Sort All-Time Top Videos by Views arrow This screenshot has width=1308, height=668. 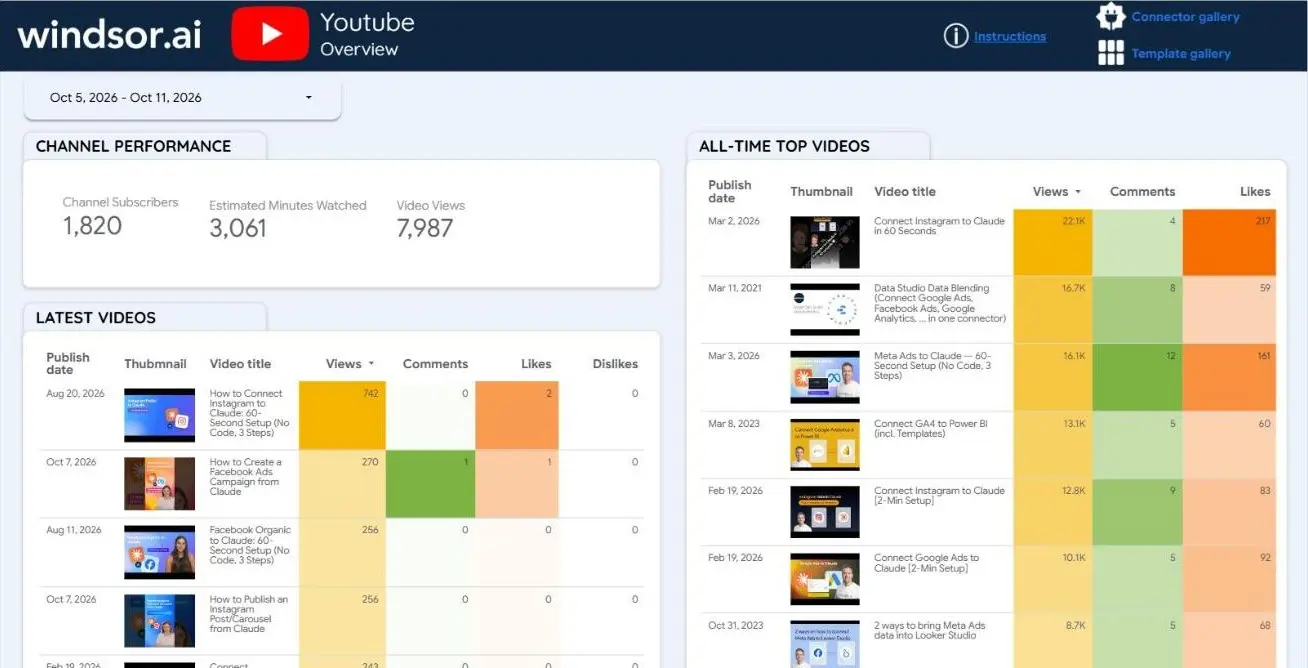(x=1078, y=192)
